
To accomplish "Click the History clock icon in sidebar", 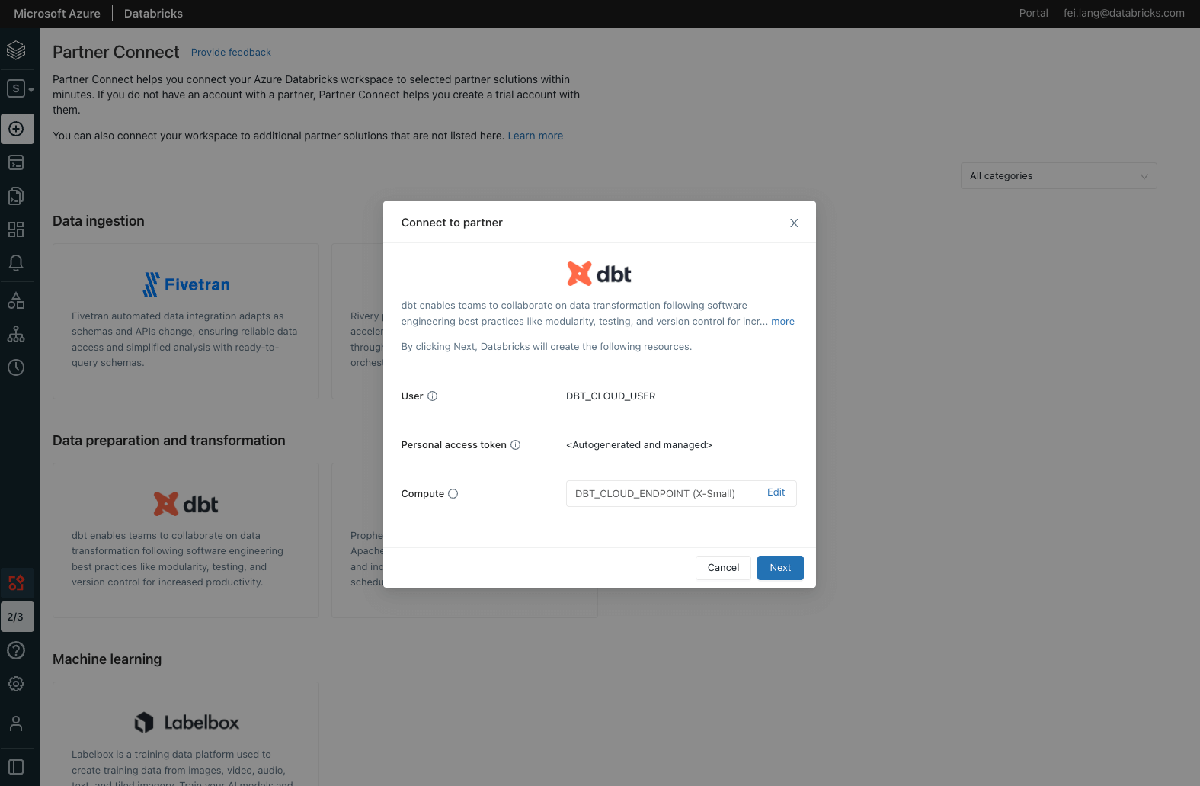I will (x=16, y=367).
